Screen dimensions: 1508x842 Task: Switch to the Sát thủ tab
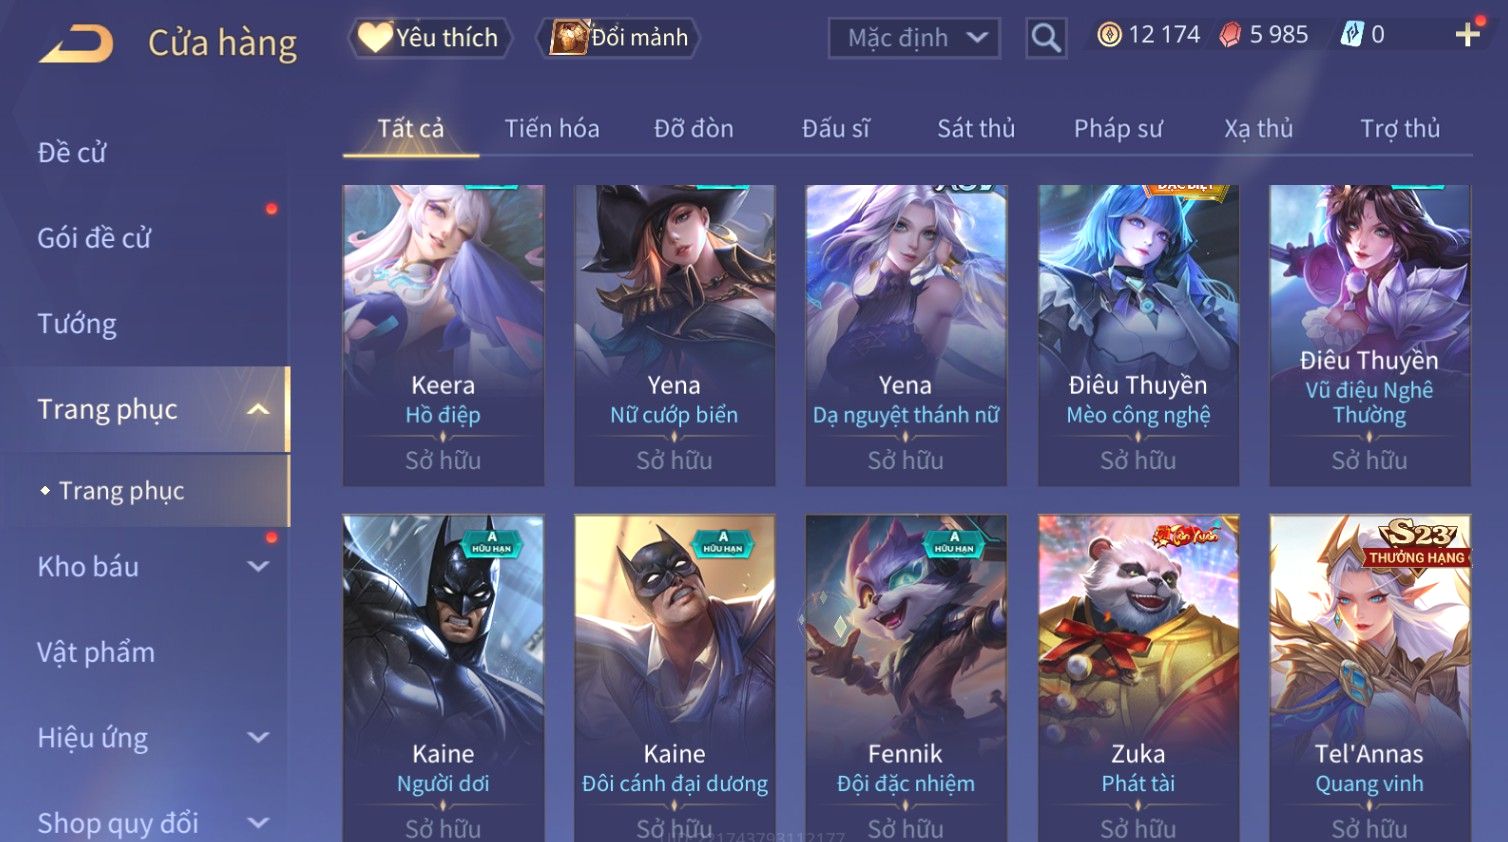(x=976, y=129)
